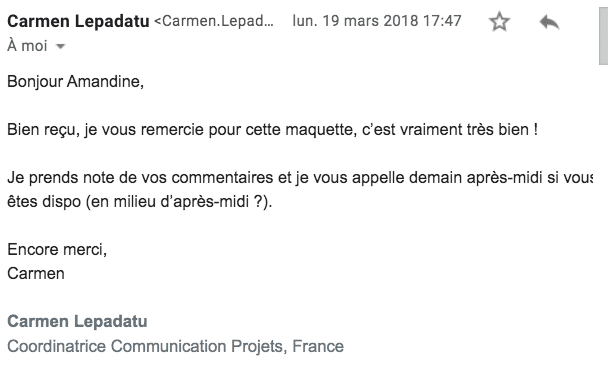Expand recipient details arrow beside À moi
Screen dimensions: 608x376
[x=60, y=47]
